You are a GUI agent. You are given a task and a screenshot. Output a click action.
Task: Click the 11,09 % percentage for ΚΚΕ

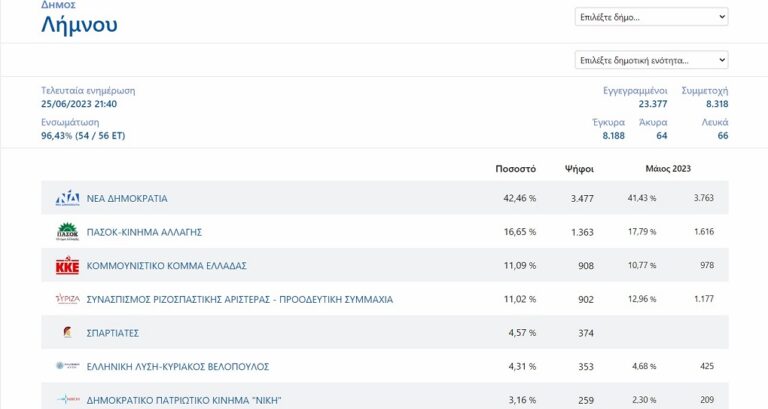(520, 265)
